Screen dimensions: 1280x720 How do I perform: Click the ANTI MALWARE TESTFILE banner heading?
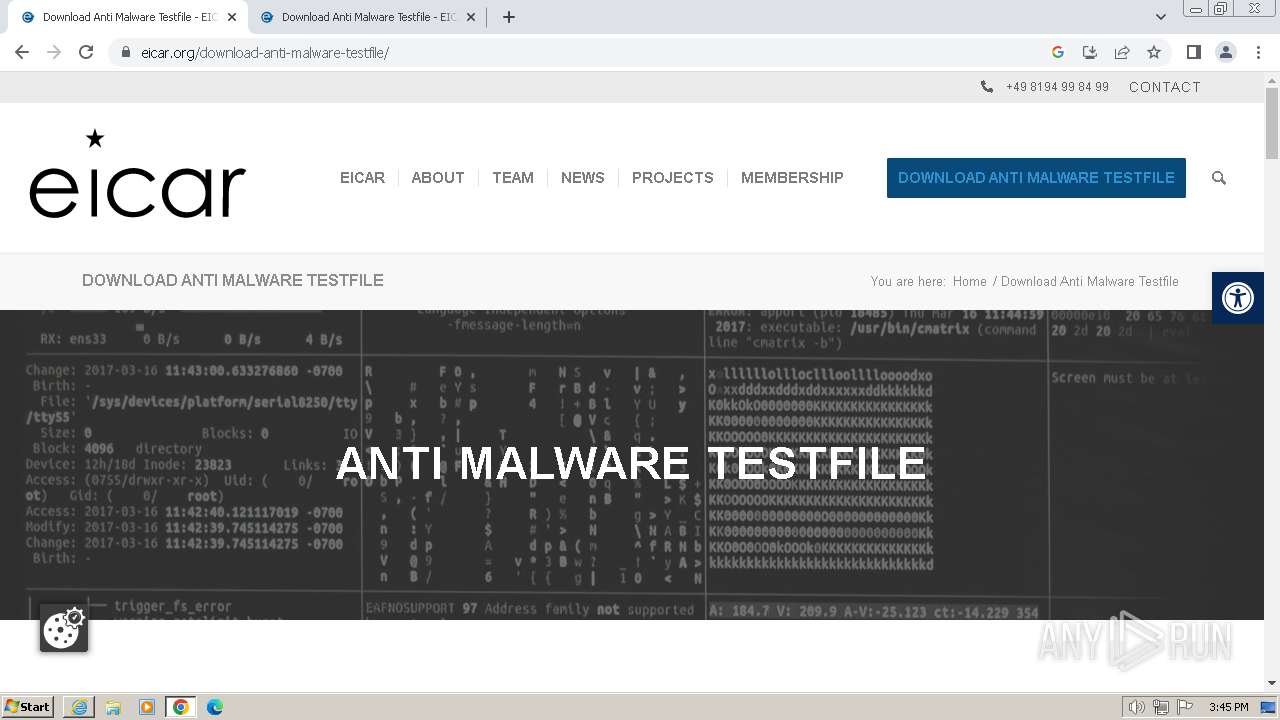tap(632, 464)
